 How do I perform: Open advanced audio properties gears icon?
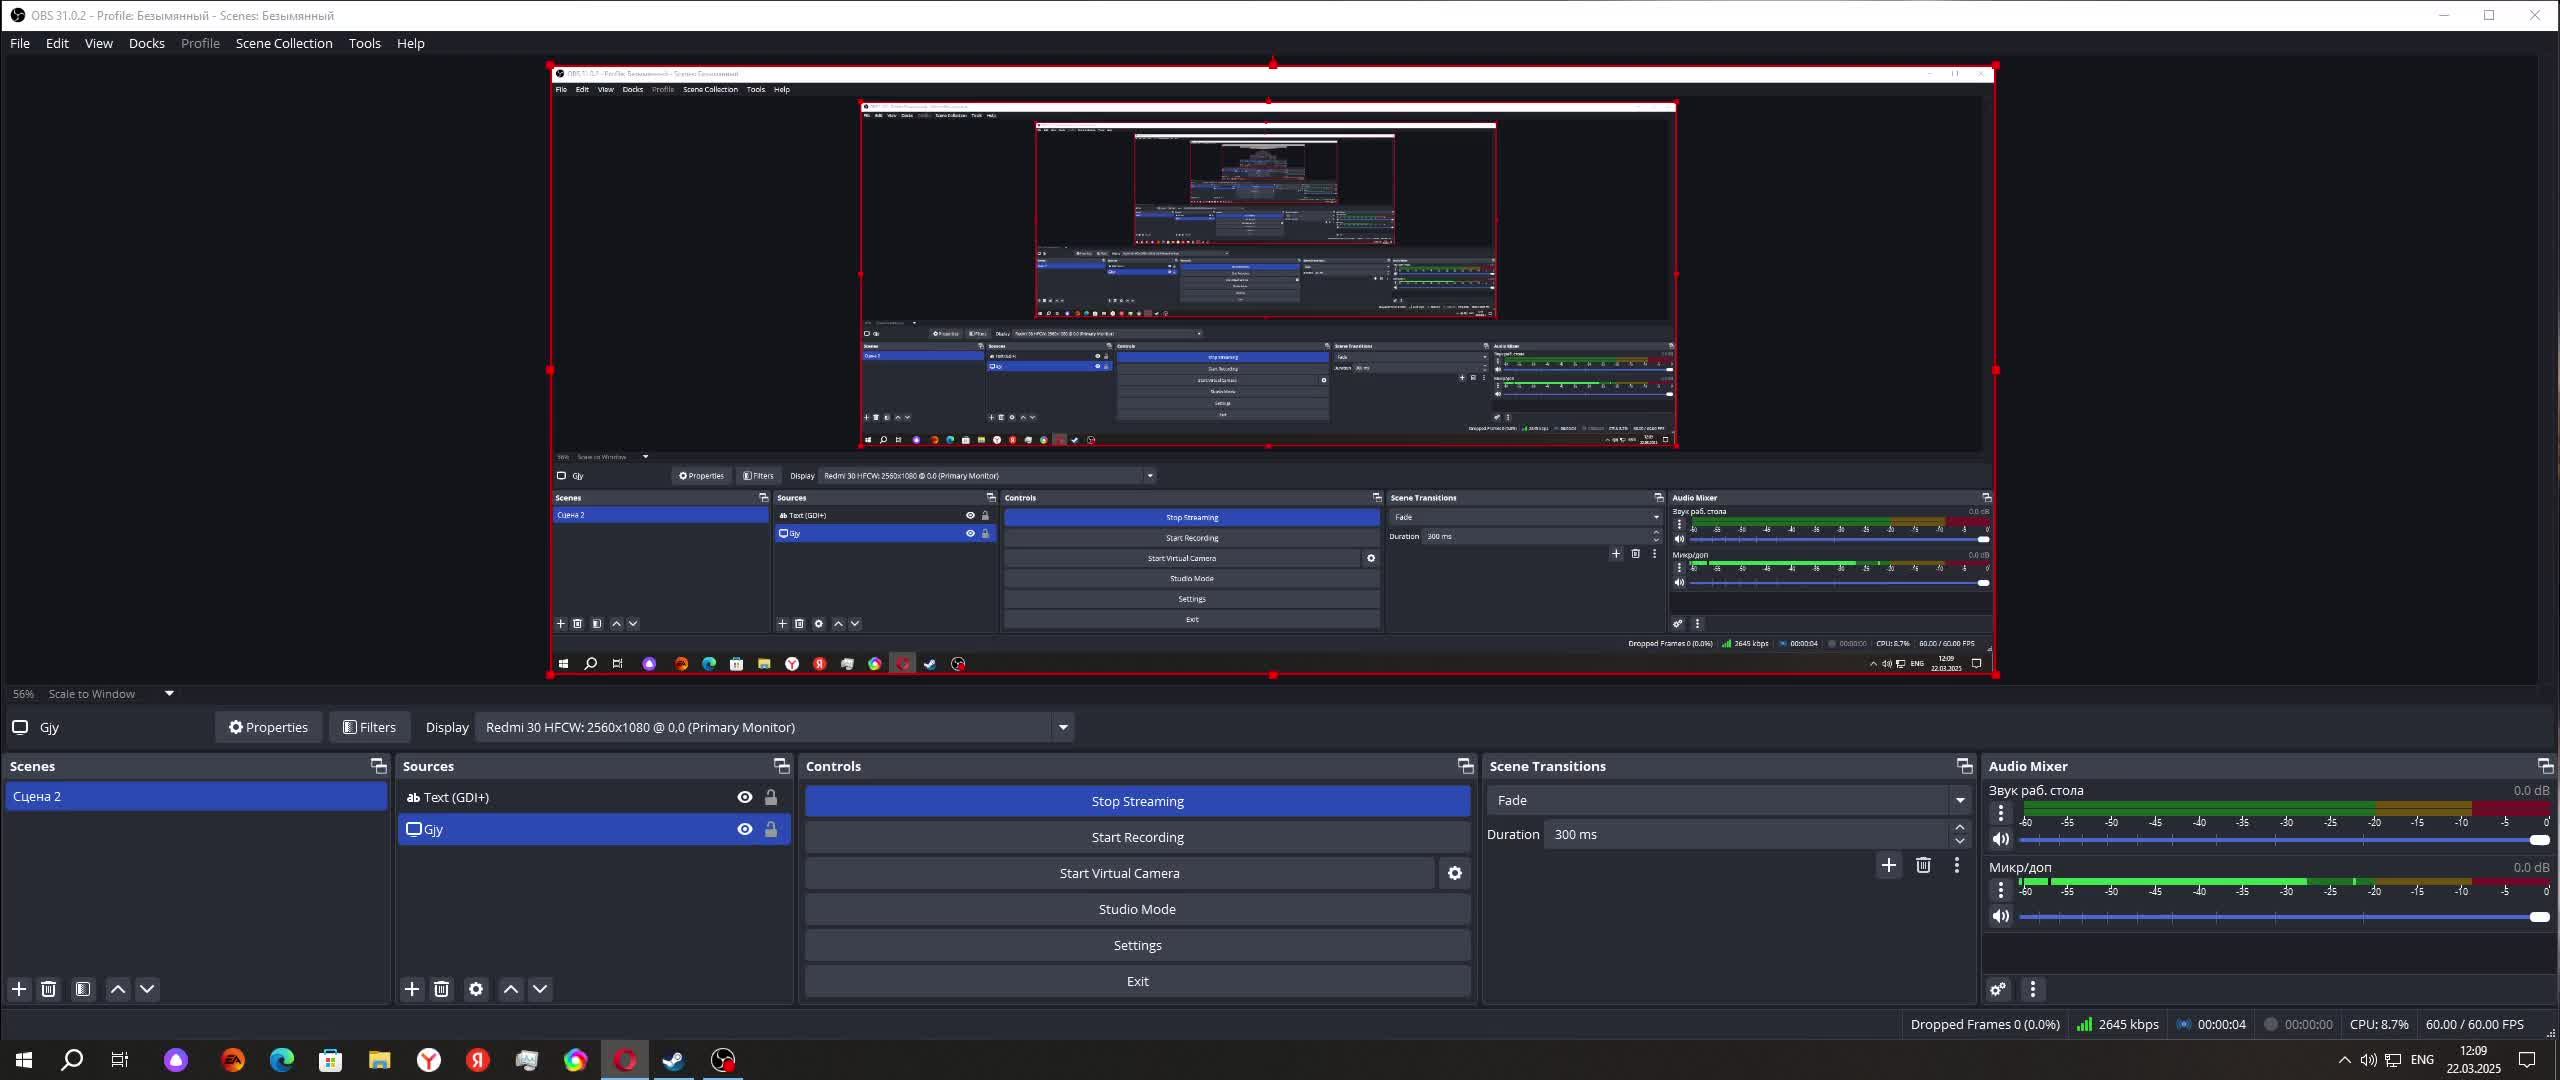[1998, 989]
